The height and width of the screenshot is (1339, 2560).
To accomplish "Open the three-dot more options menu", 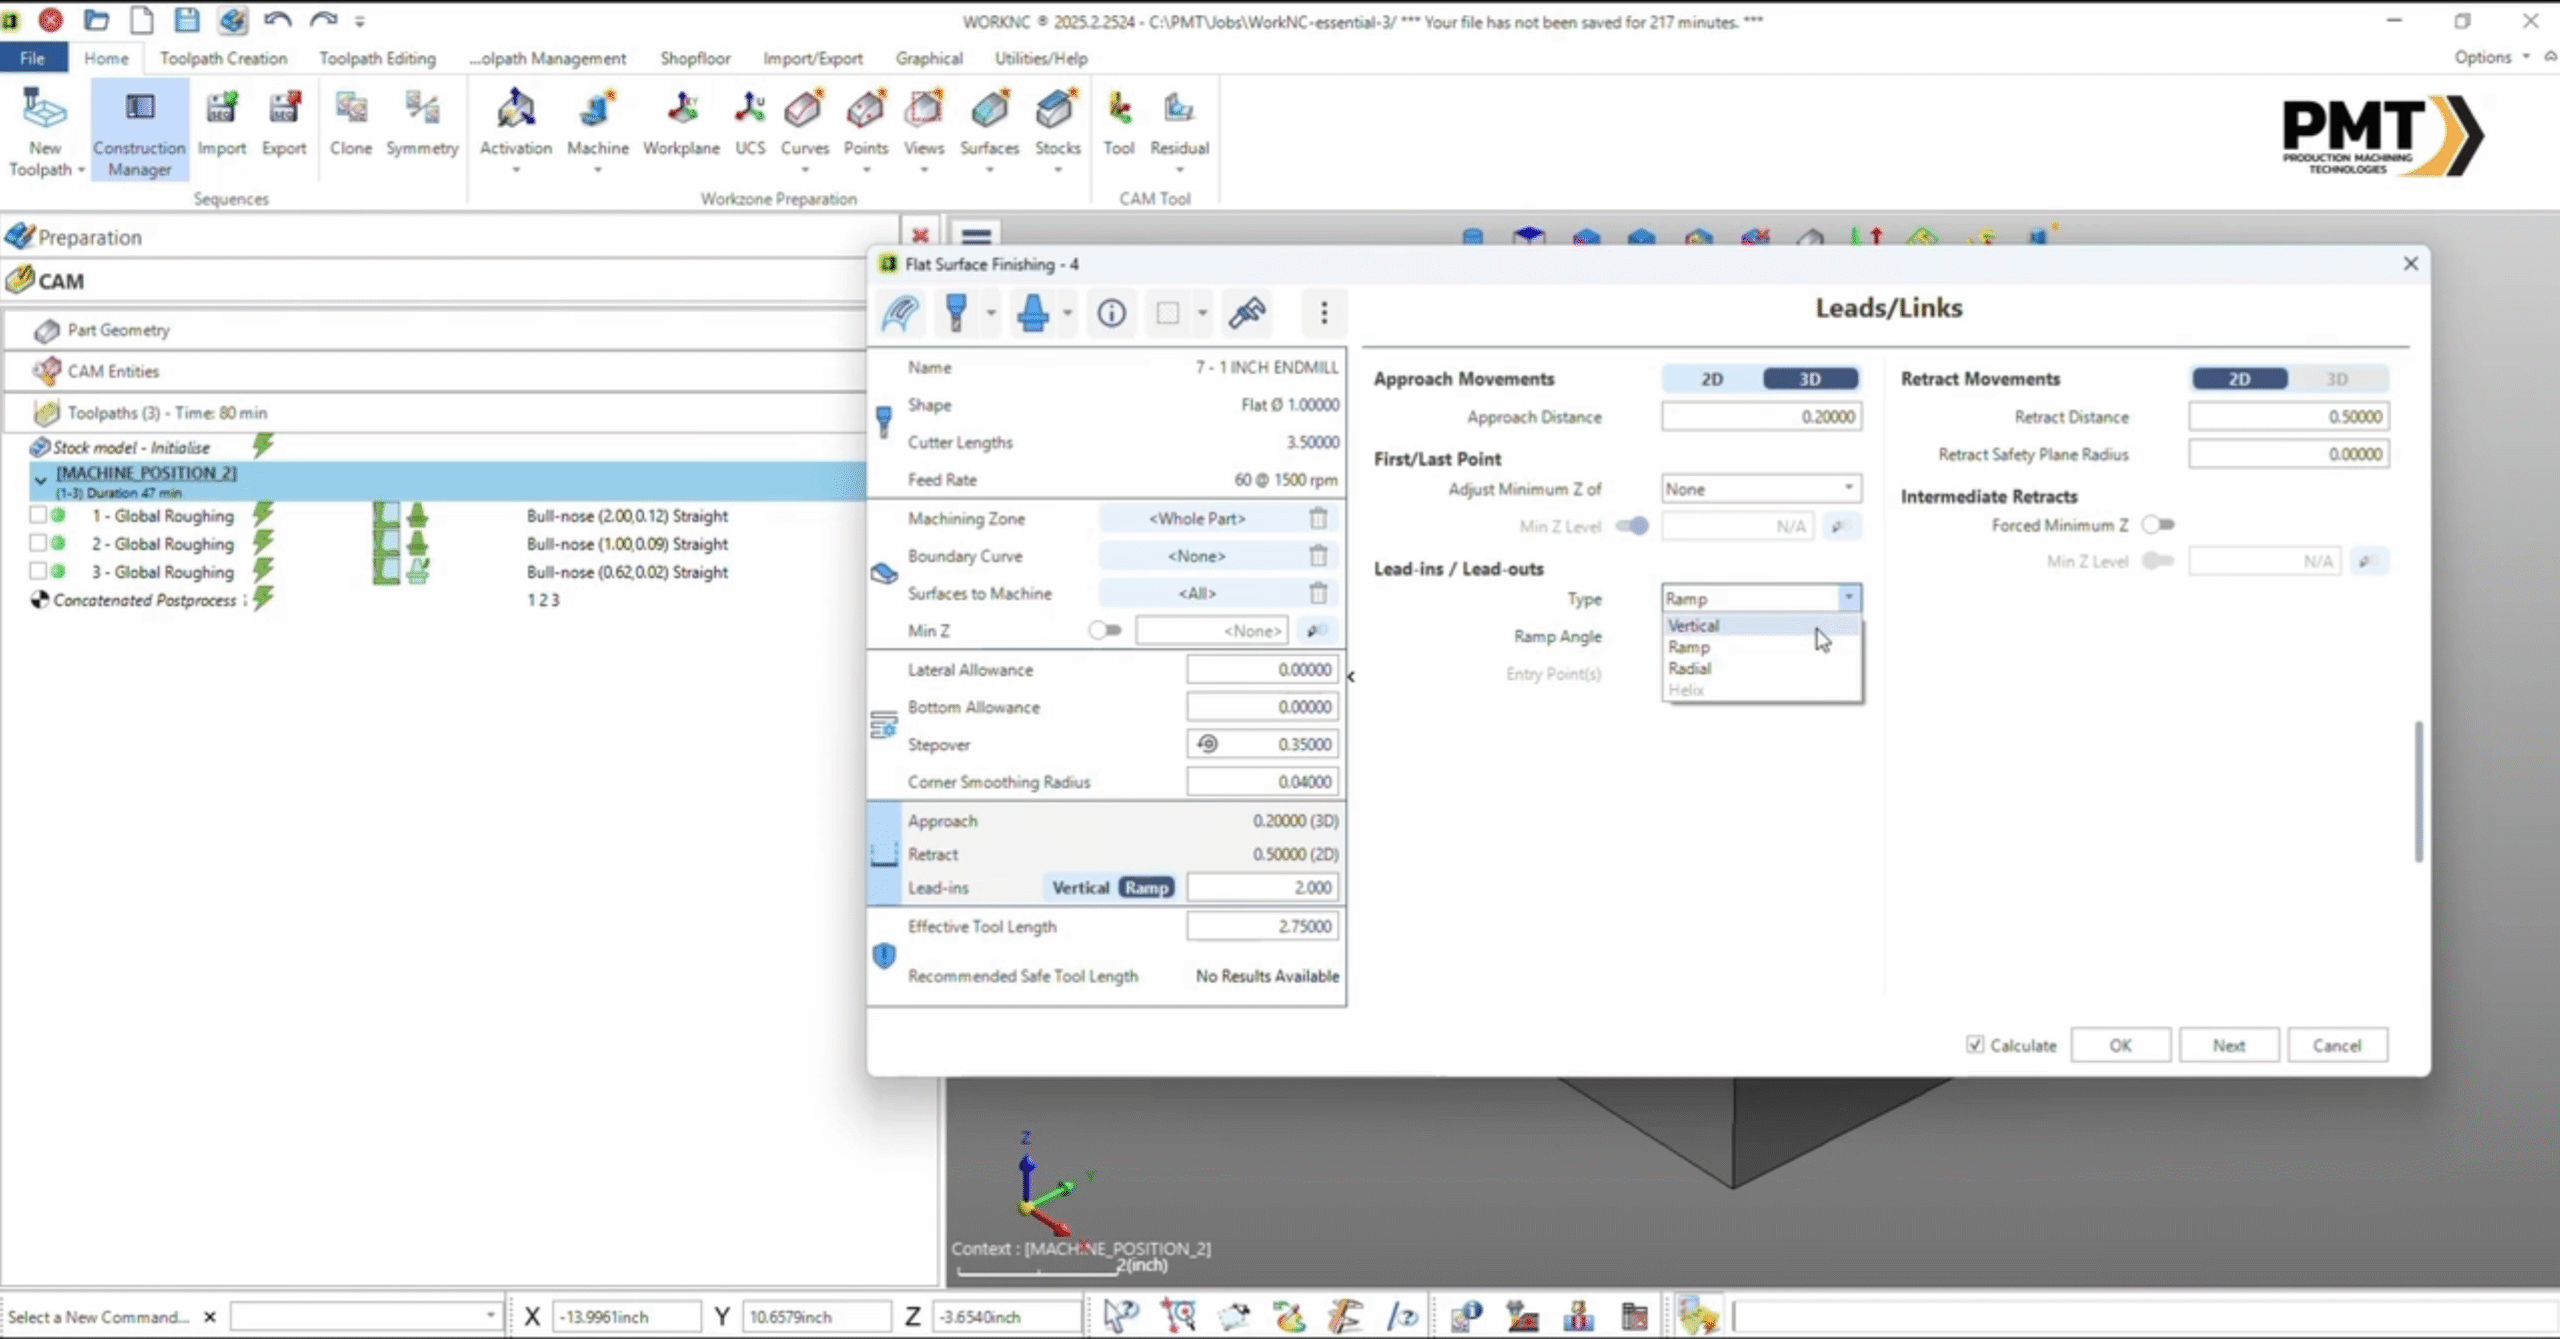I will coord(1324,313).
